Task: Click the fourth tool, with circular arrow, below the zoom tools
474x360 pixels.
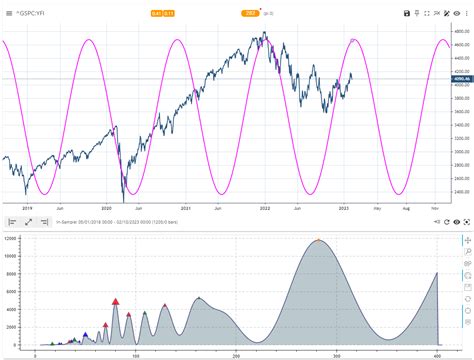Action: [x=468, y=276]
